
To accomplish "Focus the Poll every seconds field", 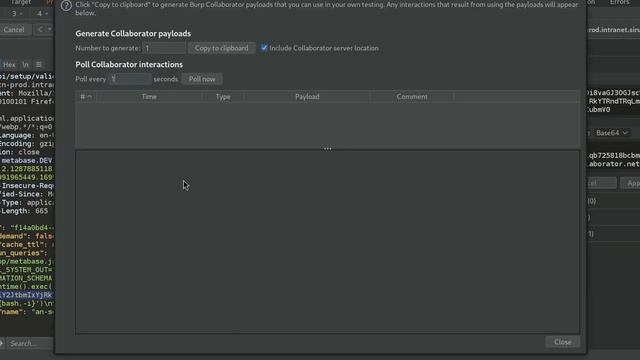I will click(130, 79).
